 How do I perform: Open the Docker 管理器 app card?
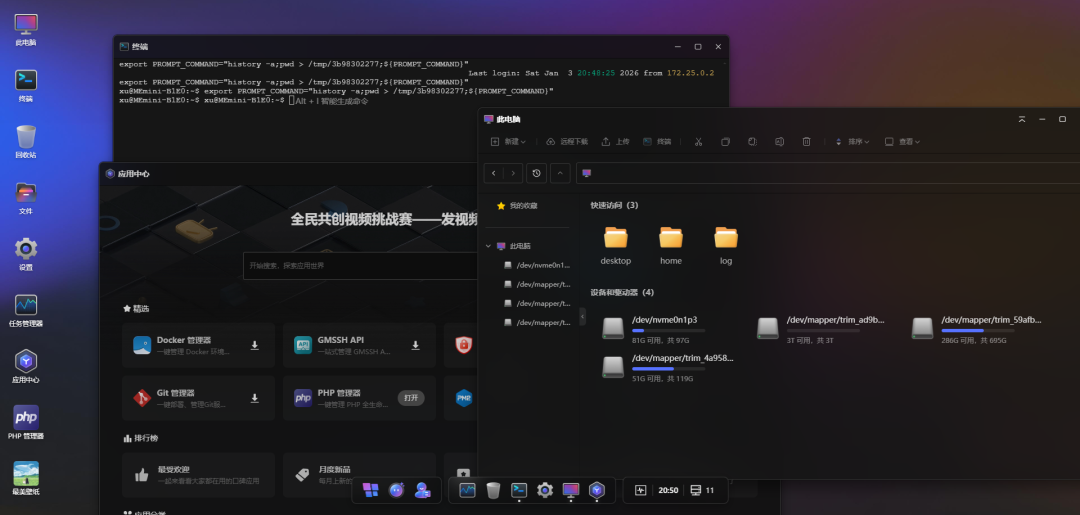[x=198, y=346]
